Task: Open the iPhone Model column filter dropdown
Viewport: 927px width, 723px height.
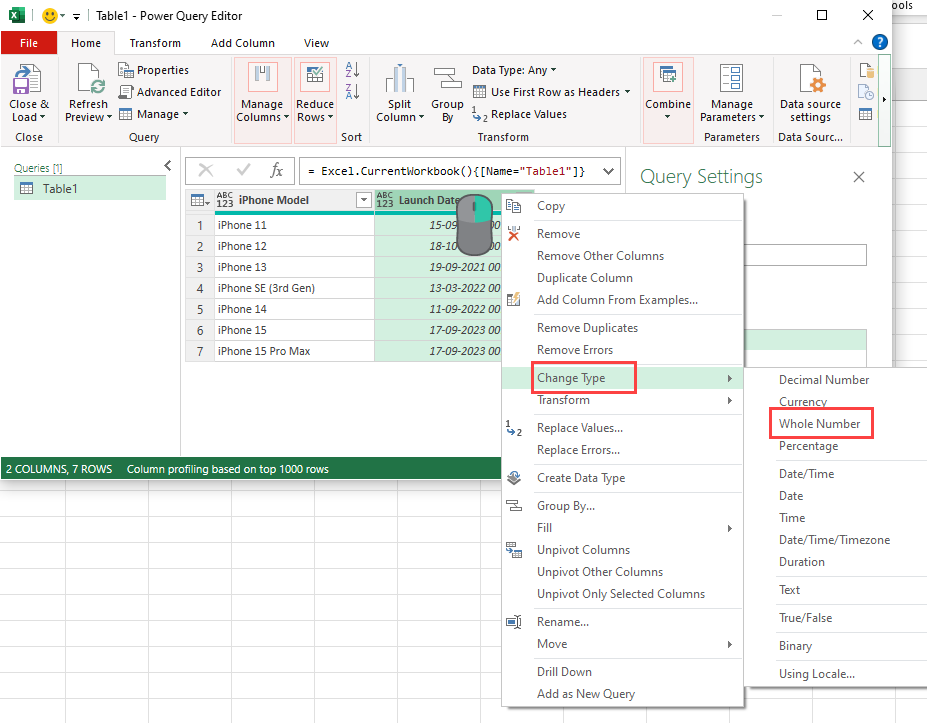Action: tap(364, 200)
